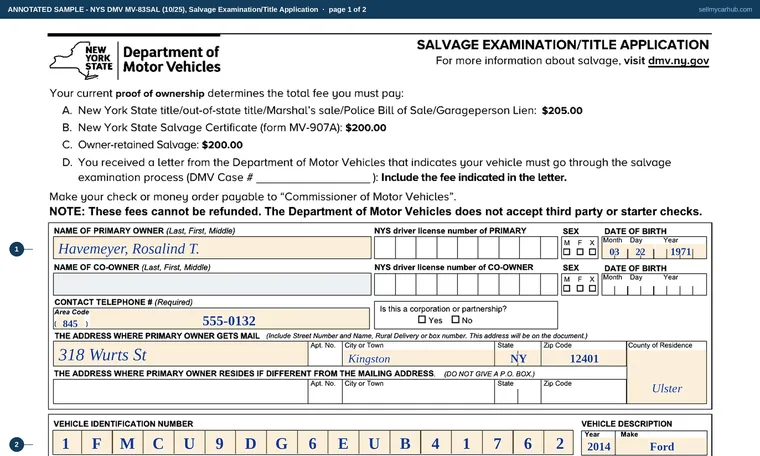
Task: Click the 'page 1 of 2' indicator
Action: 348,9
